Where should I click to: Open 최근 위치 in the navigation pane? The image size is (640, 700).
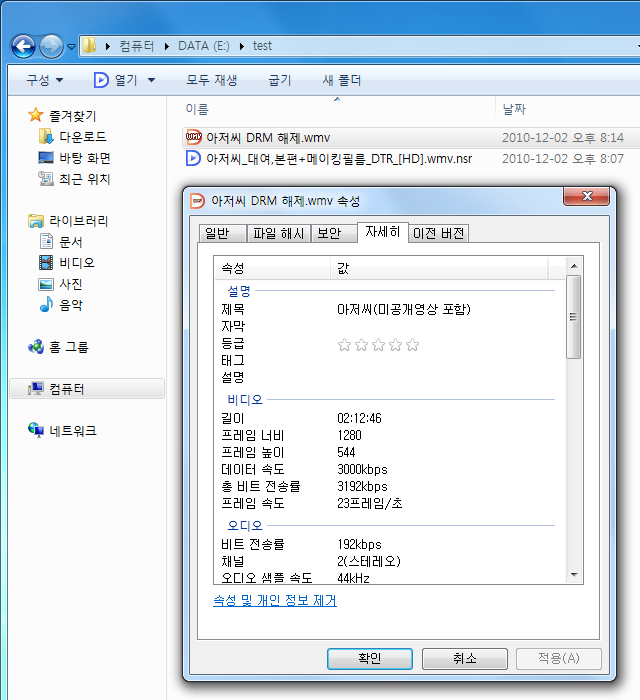click(84, 179)
